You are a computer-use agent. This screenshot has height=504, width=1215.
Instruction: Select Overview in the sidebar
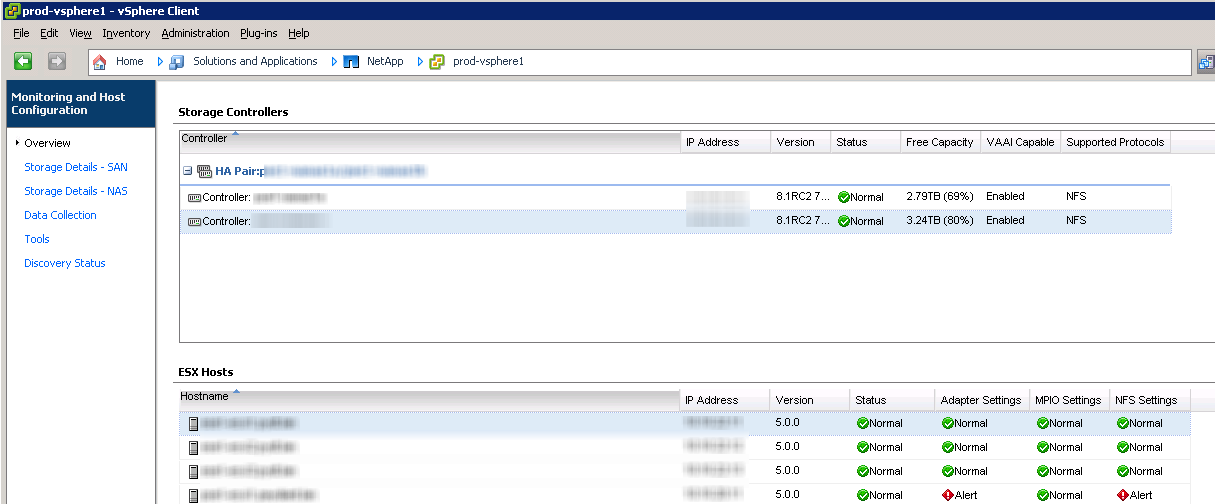pos(47,143)
